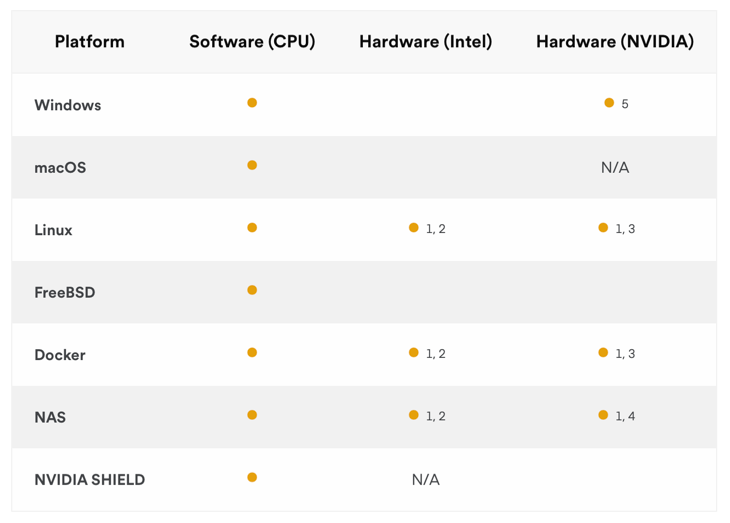Click the Windows Hardware (NVIDIA) orange dot
This screenshot has width=730, height=523.
[609, 103]
